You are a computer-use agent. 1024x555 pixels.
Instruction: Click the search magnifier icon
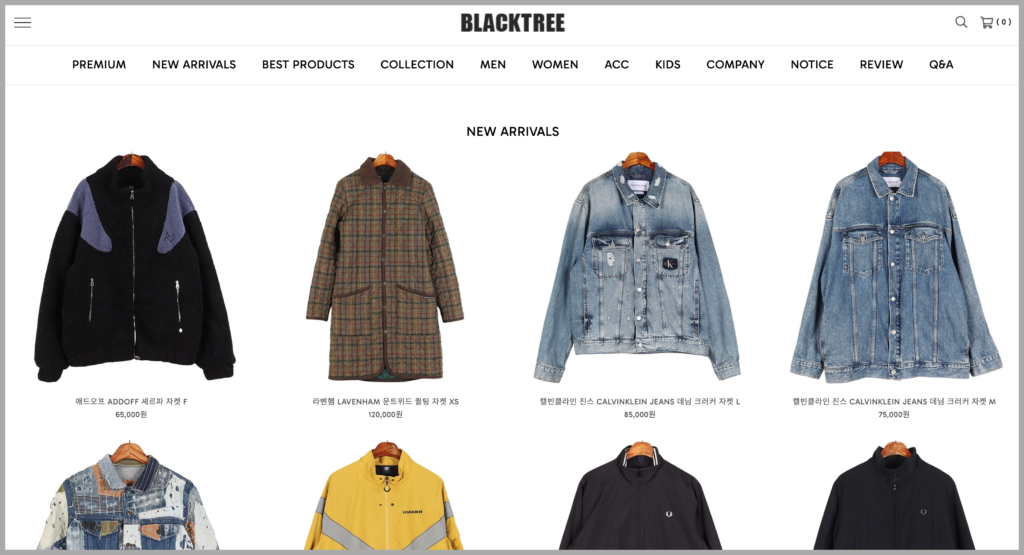961,22
